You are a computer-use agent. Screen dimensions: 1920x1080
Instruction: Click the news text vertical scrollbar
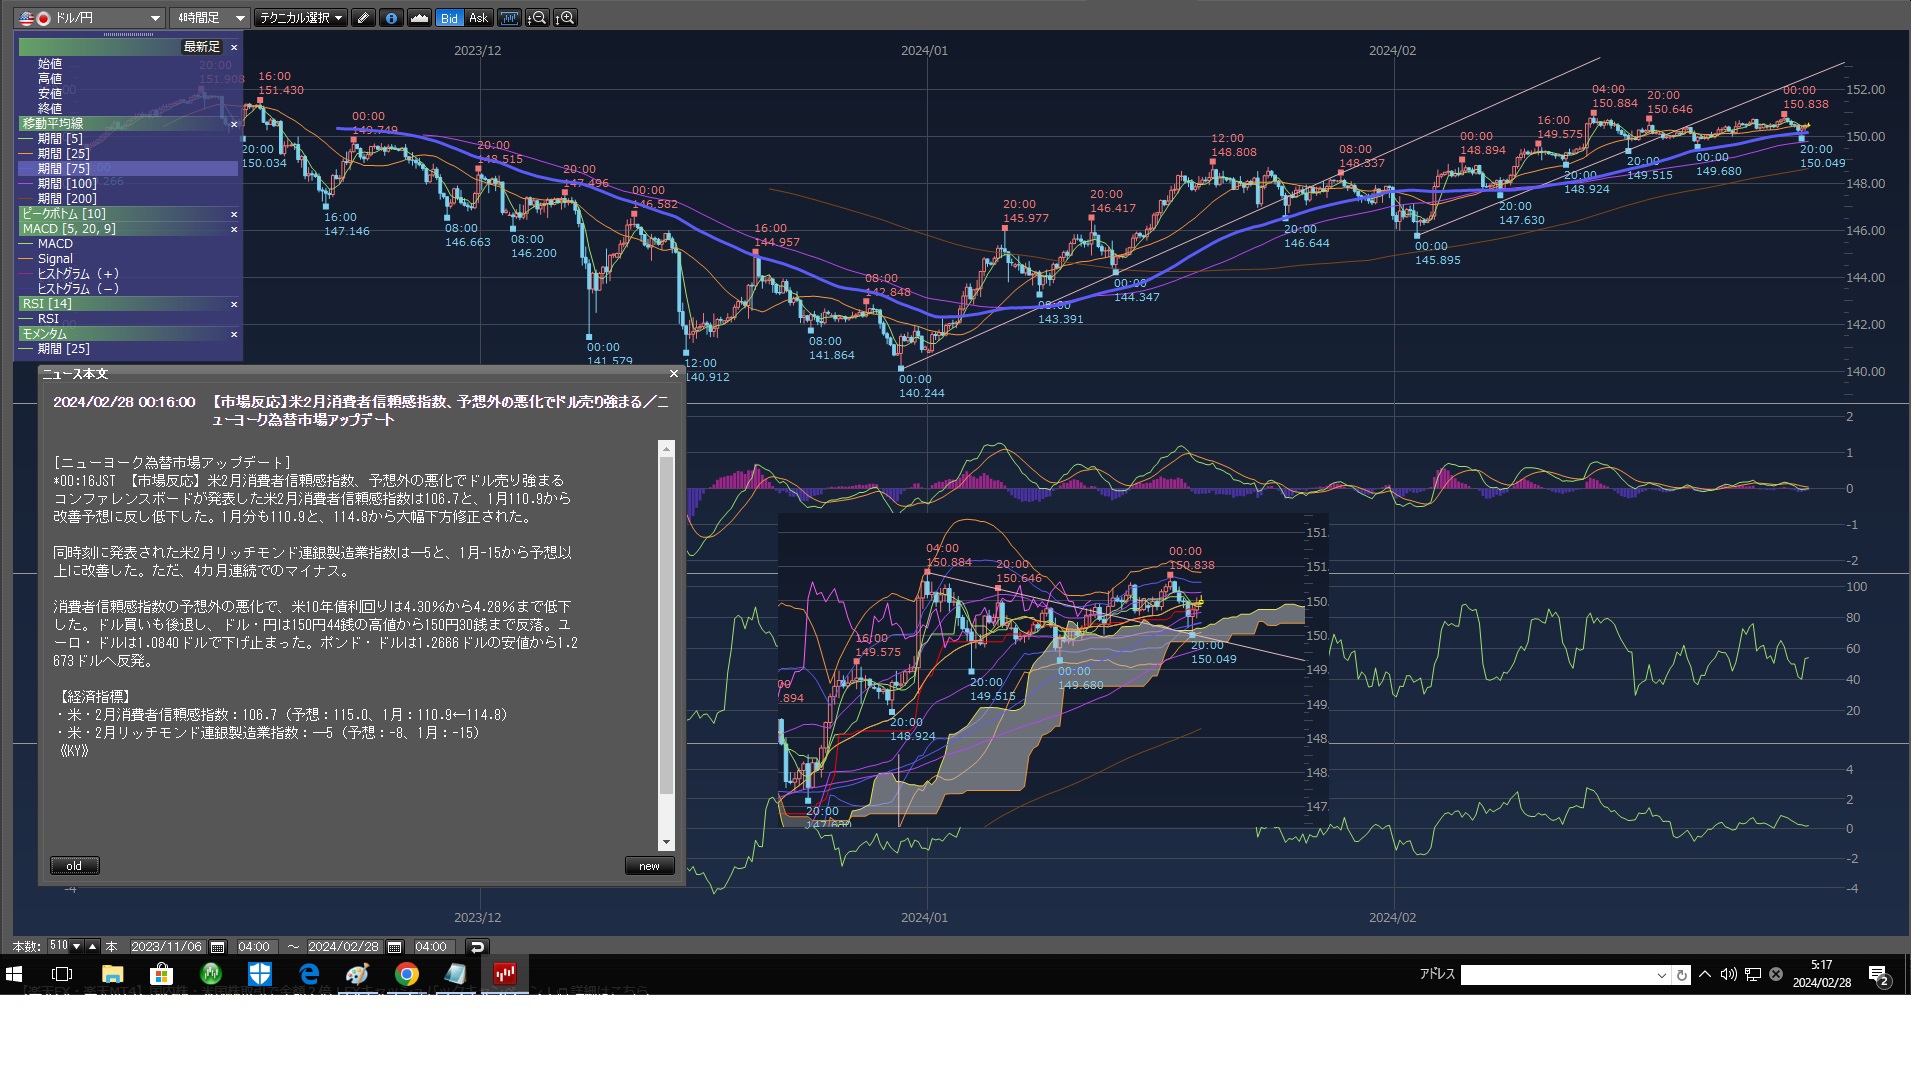coord(666,624)
